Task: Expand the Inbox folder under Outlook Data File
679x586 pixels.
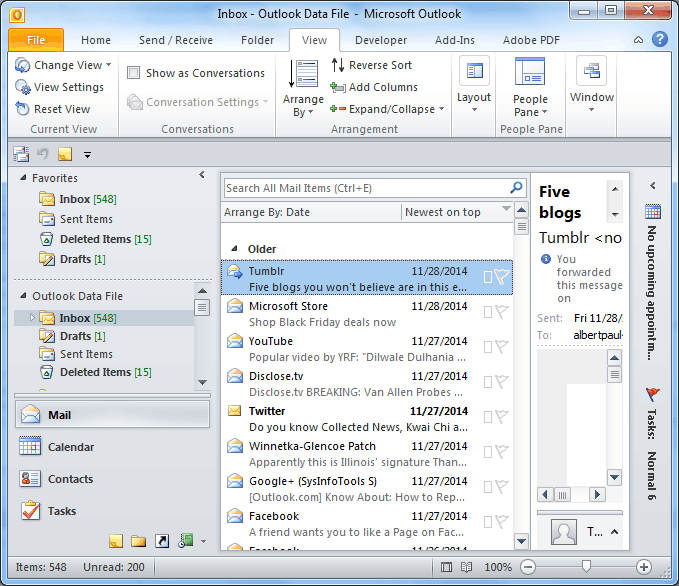Action: 32,317
